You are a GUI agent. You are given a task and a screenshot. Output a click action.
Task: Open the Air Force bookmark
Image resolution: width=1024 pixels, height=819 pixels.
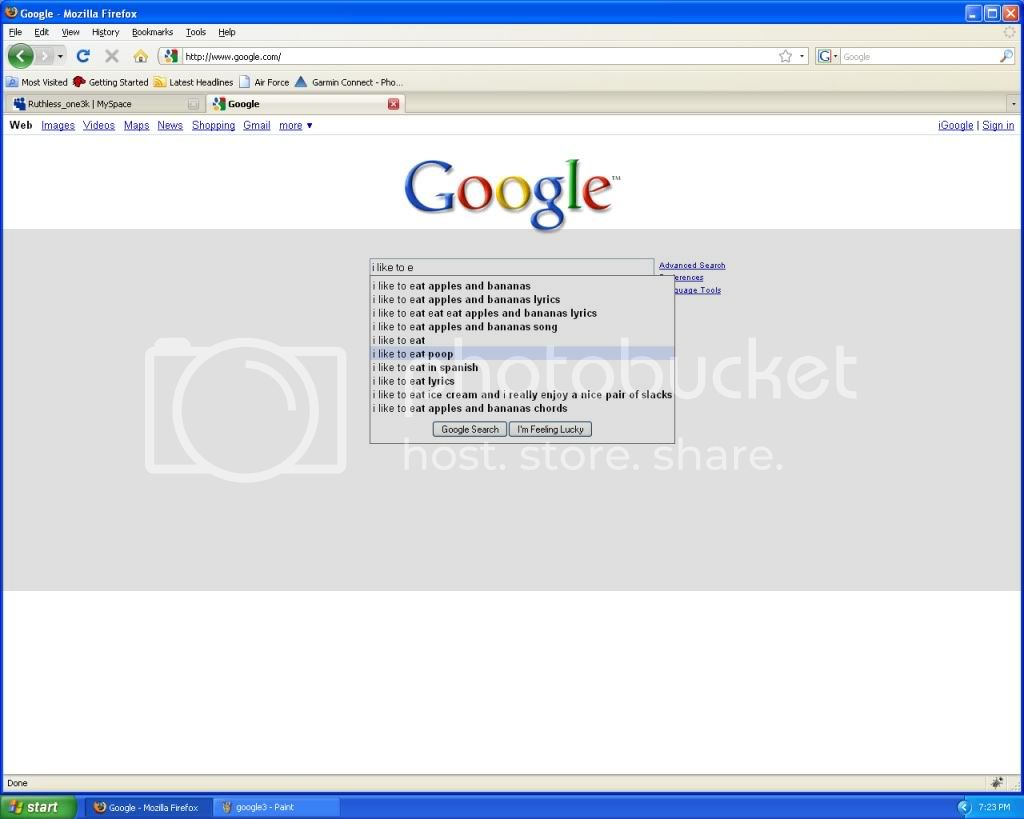tap(264, 82)
